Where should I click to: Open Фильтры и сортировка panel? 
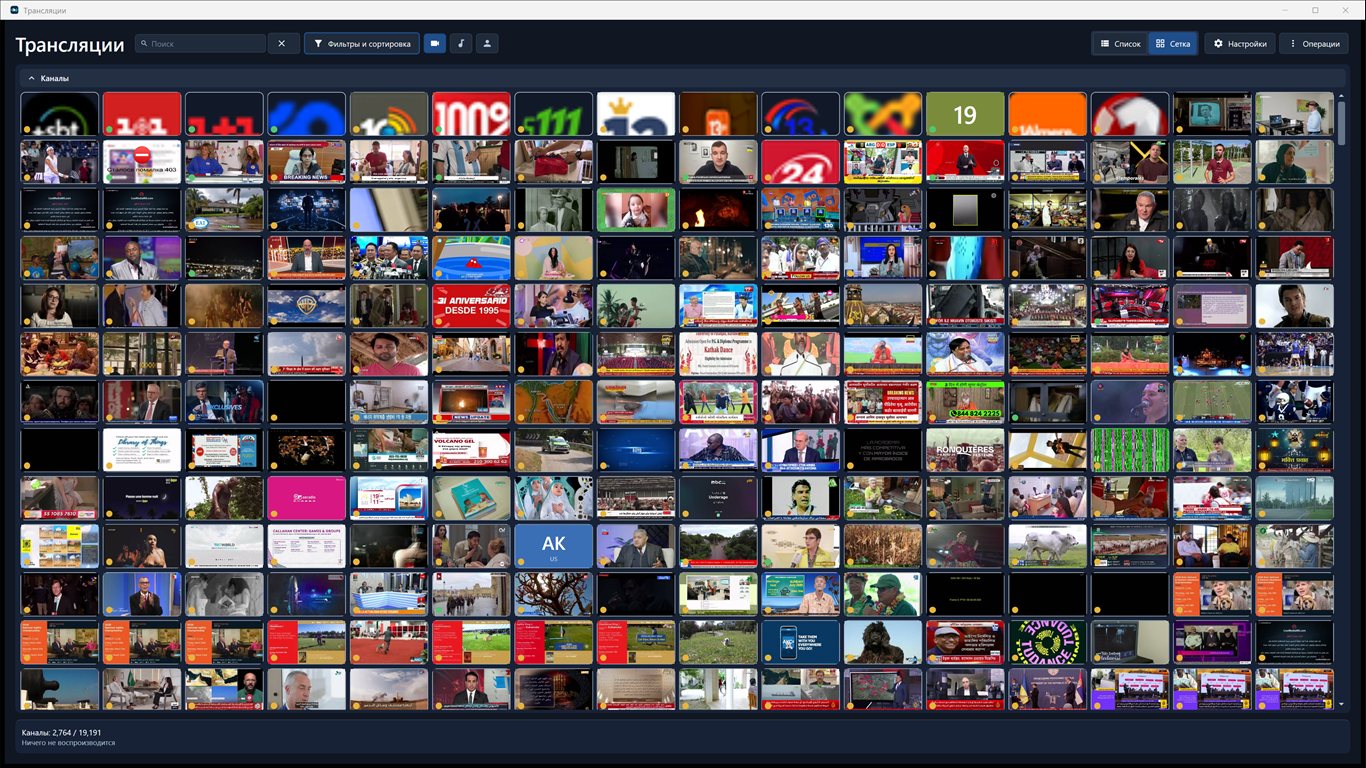pyautogui.click(x=362, y=44)
